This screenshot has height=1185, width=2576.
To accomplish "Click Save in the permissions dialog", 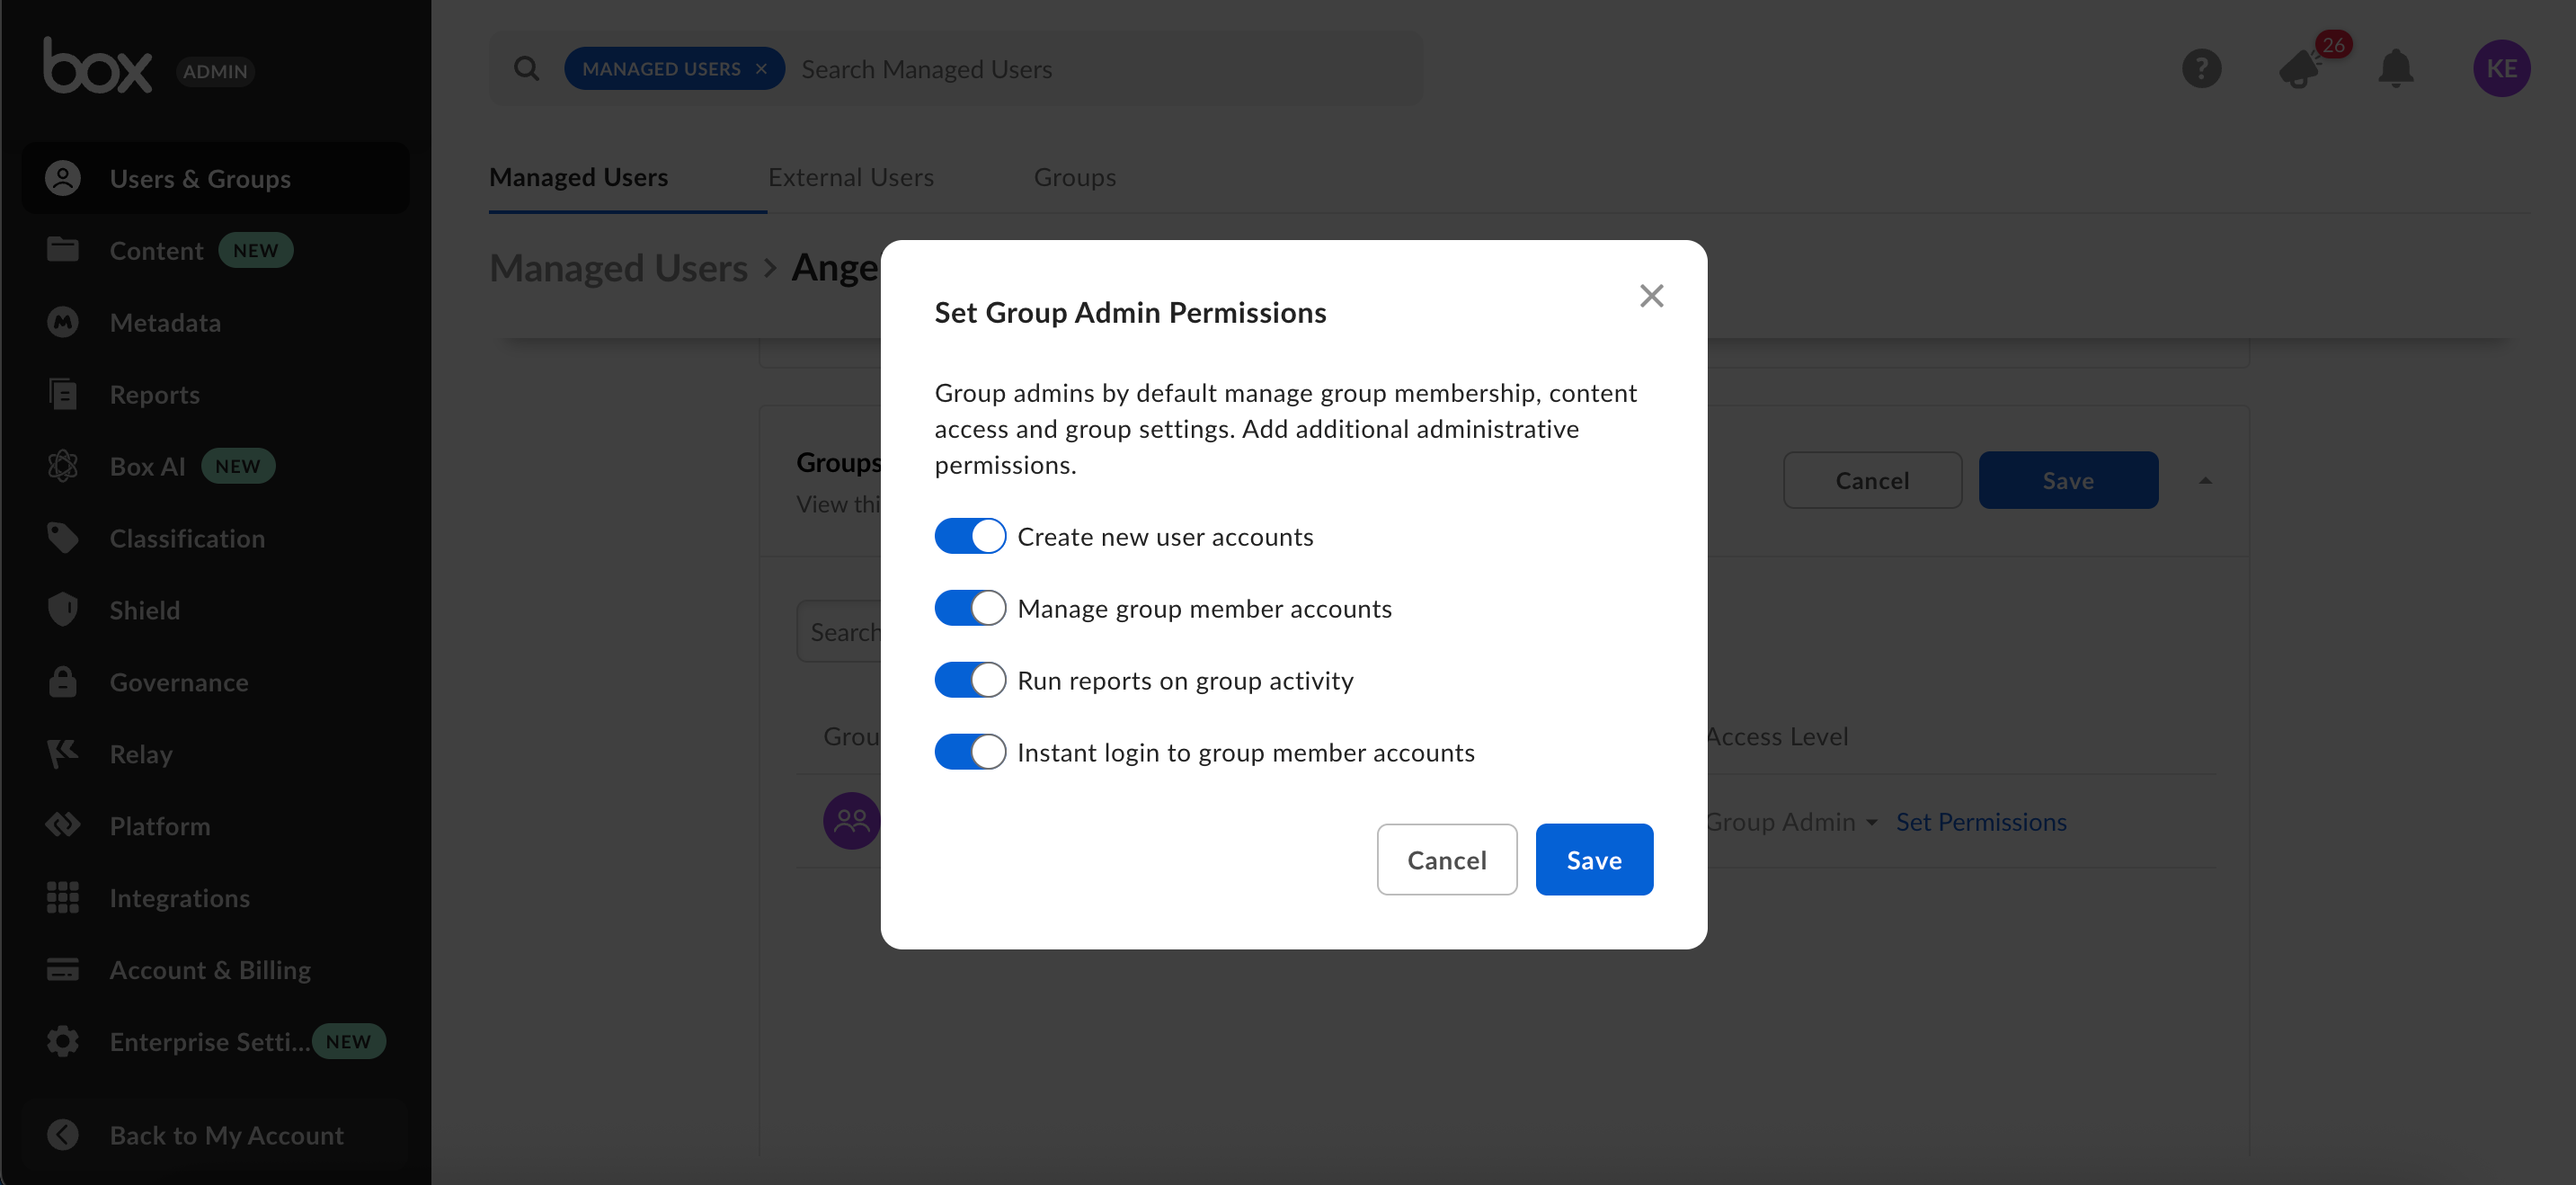I will tap(1594, 859).
